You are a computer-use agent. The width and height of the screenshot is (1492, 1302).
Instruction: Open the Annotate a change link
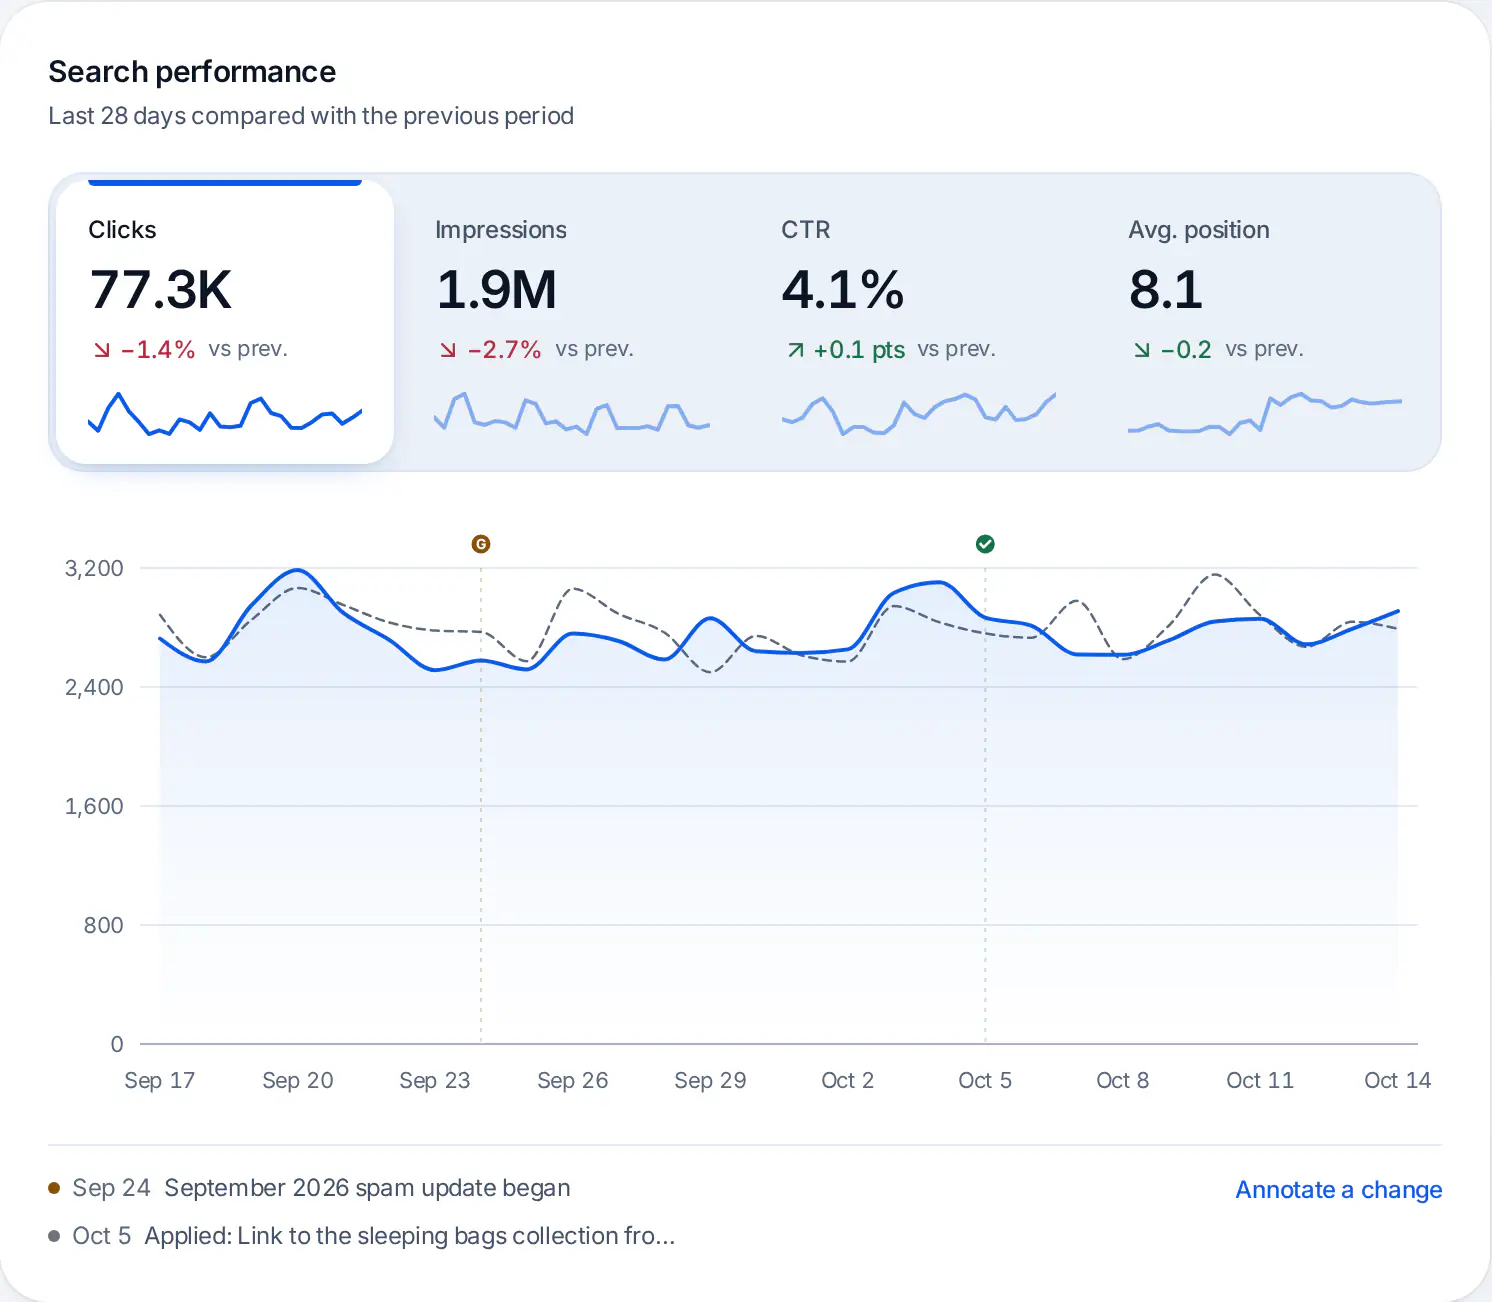coord(1338,1190)
